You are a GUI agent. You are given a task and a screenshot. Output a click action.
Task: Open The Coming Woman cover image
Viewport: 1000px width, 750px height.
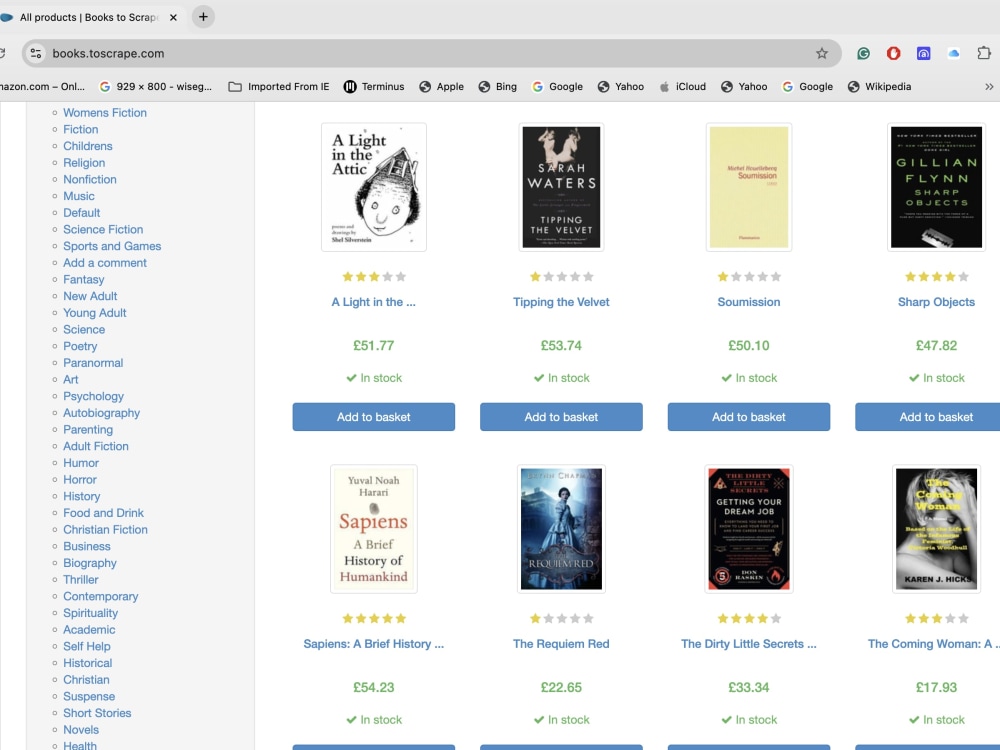(x=936, y=529)
